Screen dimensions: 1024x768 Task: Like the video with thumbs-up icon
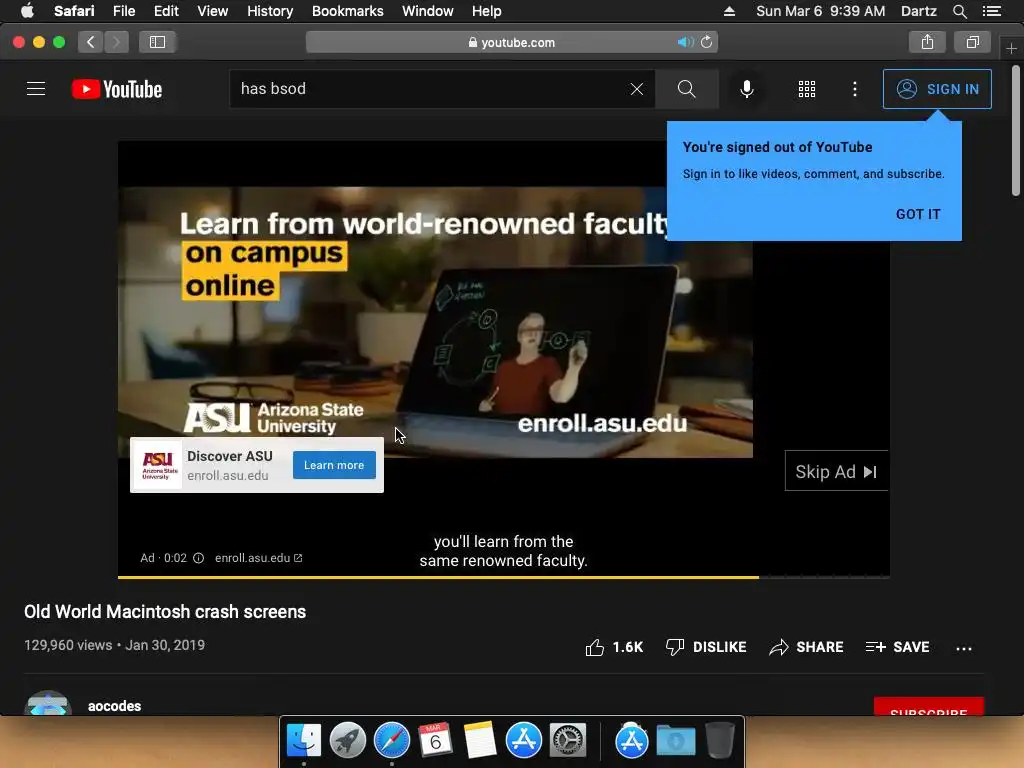pyautogui.click(x=594, y=647)
